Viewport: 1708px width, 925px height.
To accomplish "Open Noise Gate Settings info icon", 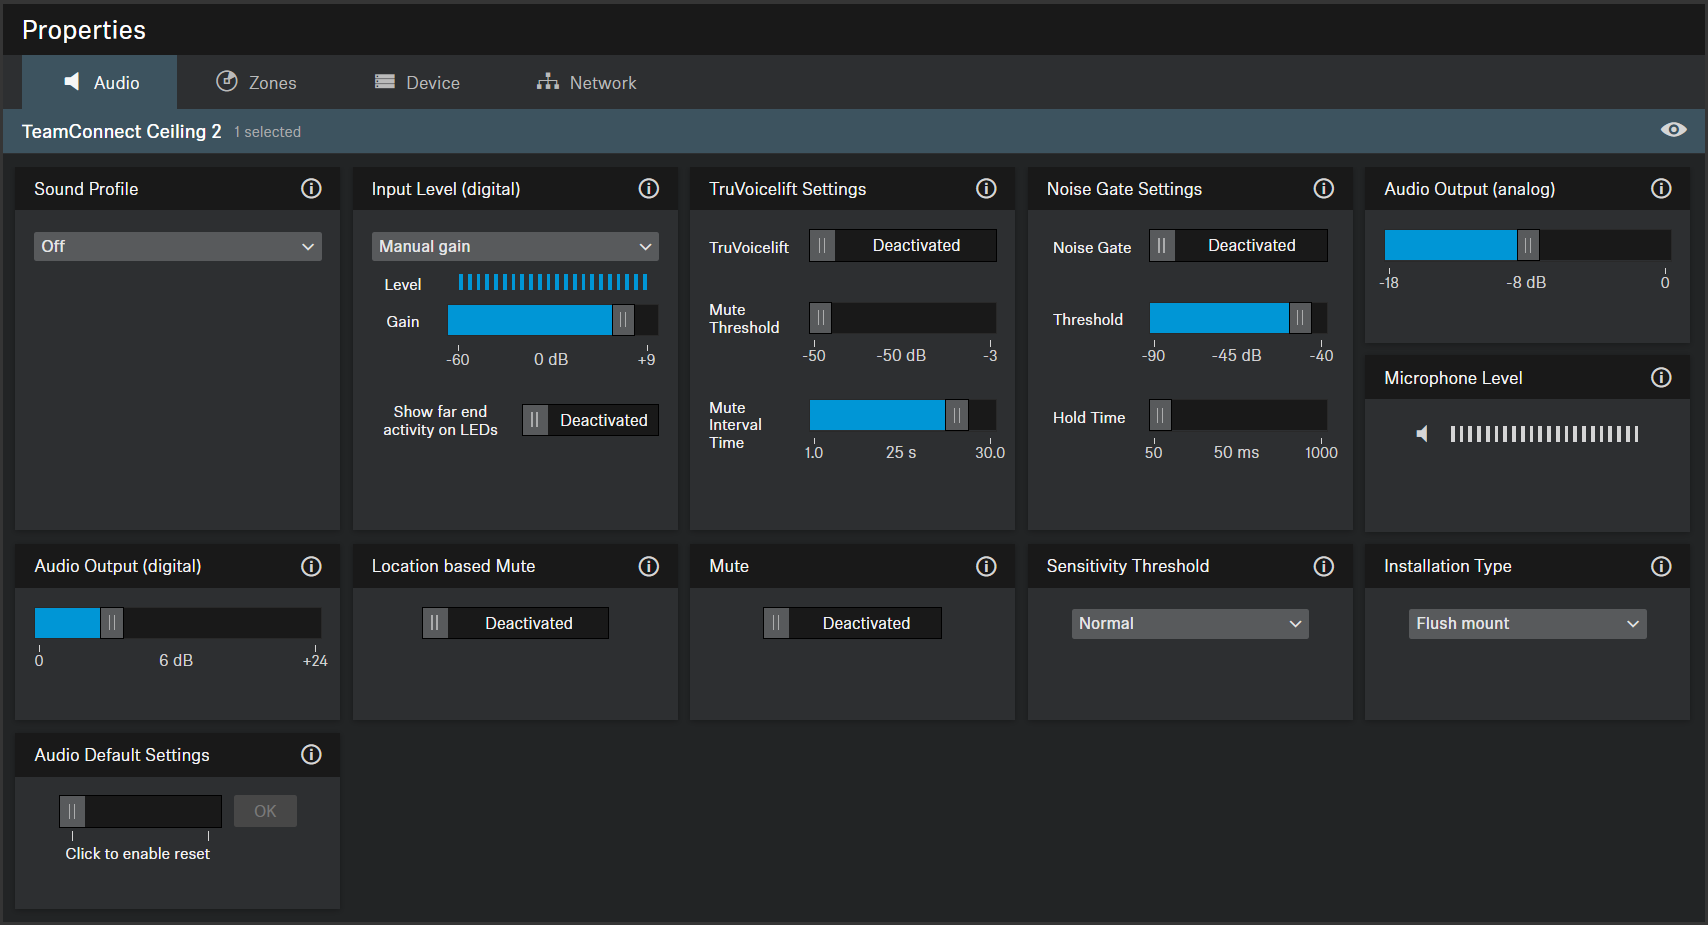I will pyautogui.click(x=1323, y=189).
